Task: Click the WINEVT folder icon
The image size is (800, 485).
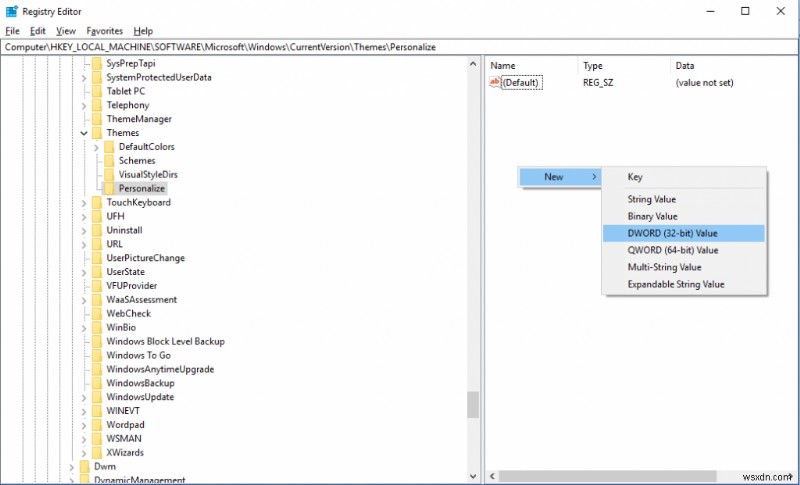Action: coord(97,411)
